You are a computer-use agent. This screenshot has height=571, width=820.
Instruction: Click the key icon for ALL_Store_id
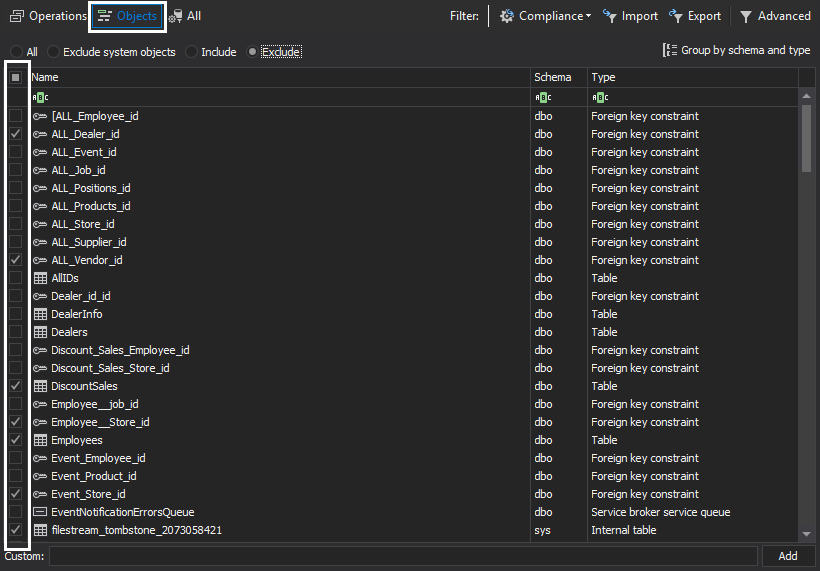40,224
